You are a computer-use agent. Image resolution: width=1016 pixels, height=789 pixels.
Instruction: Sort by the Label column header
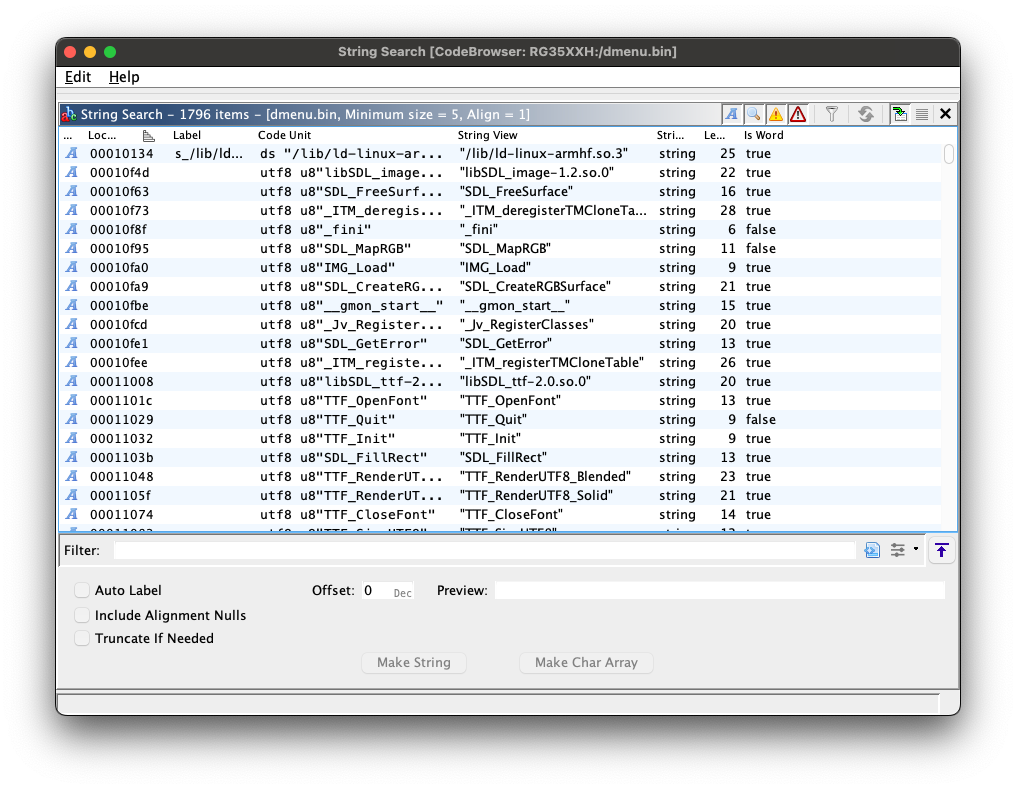pos(187,135)
